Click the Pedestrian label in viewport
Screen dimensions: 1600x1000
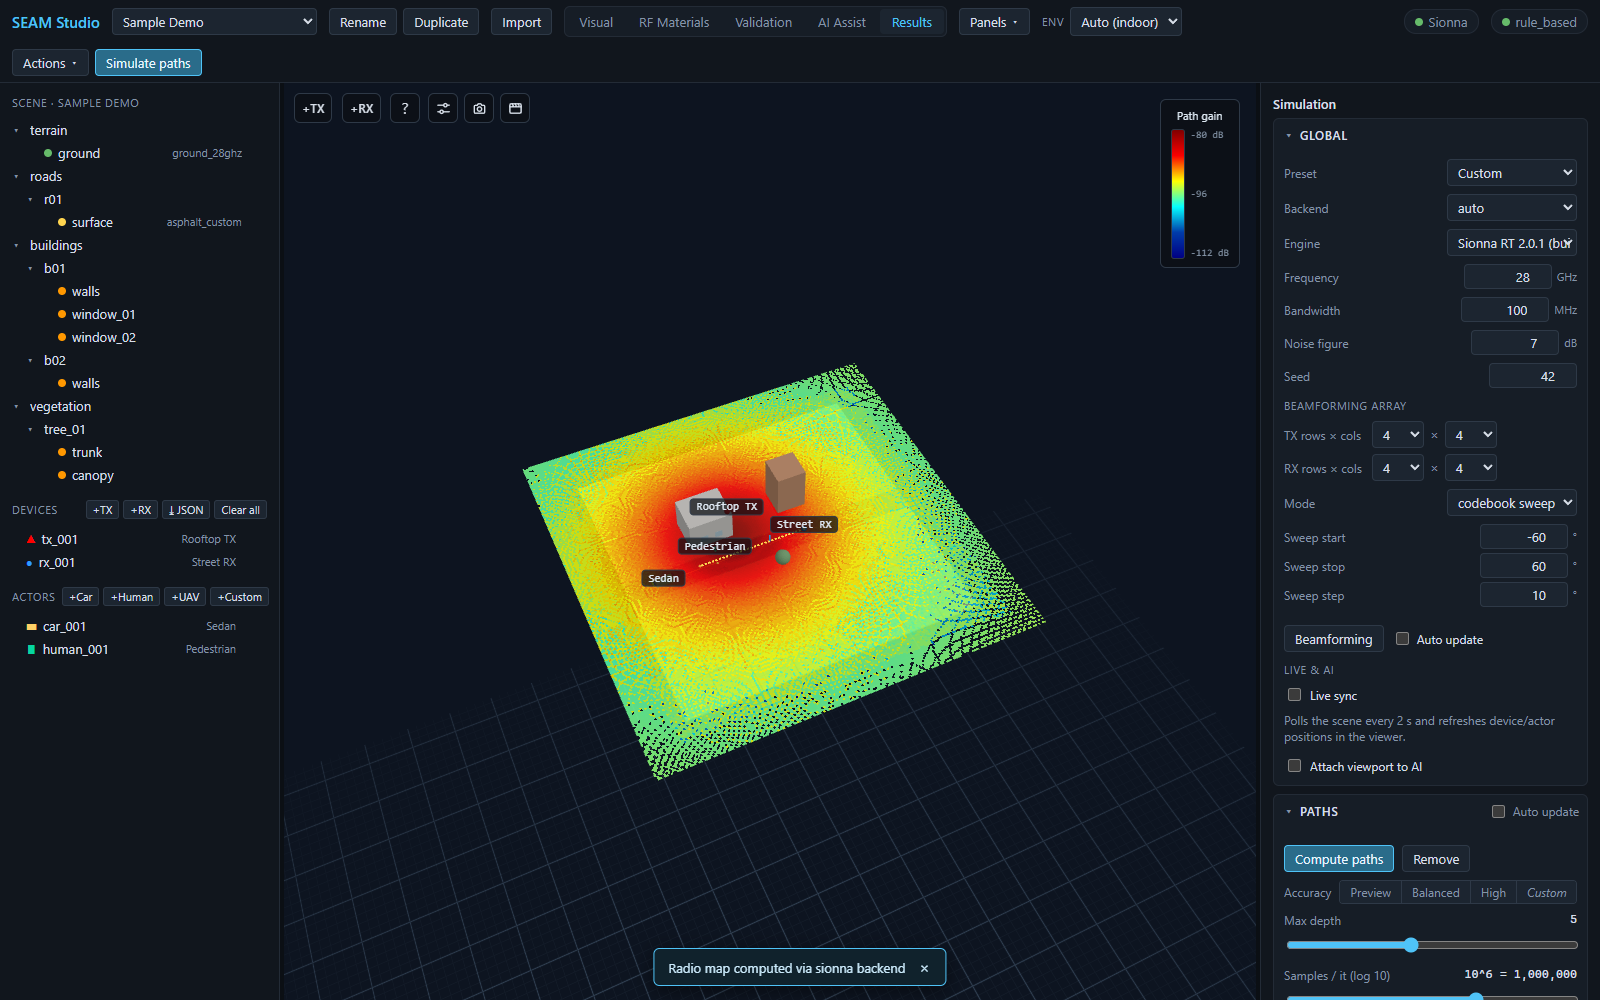click(715, 546)
